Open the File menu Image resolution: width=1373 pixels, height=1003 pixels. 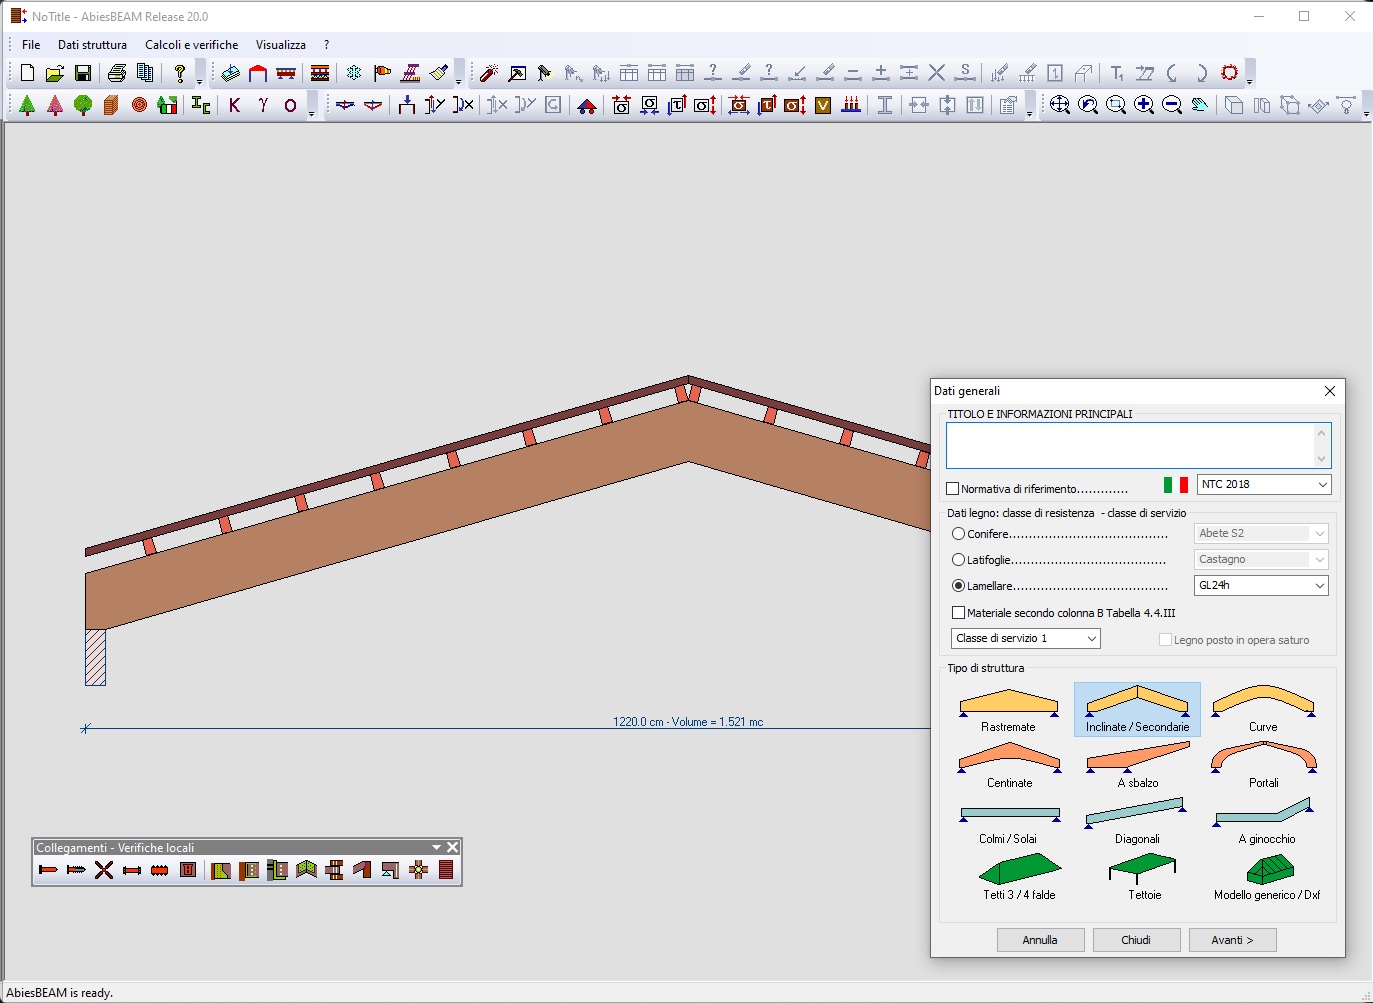pyautogui.click(x=31, y=45)
